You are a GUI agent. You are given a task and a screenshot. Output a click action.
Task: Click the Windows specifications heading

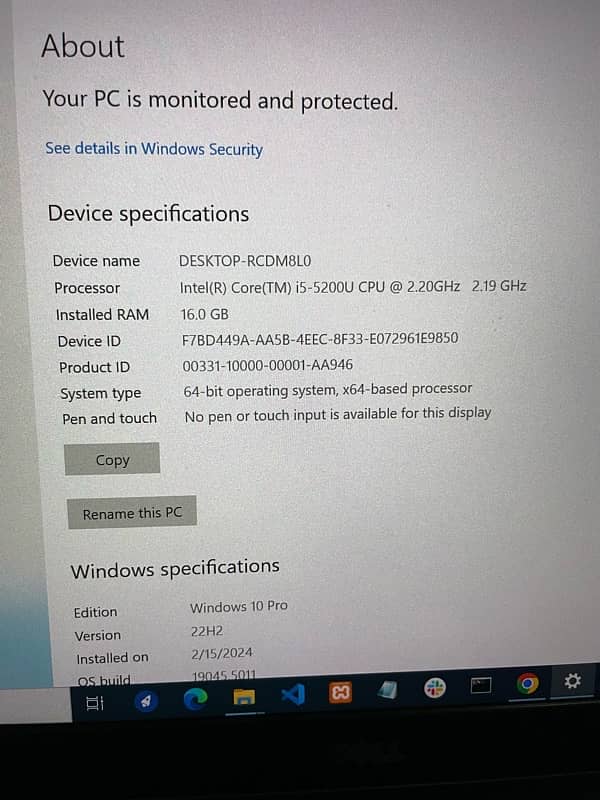coord(175,568)
